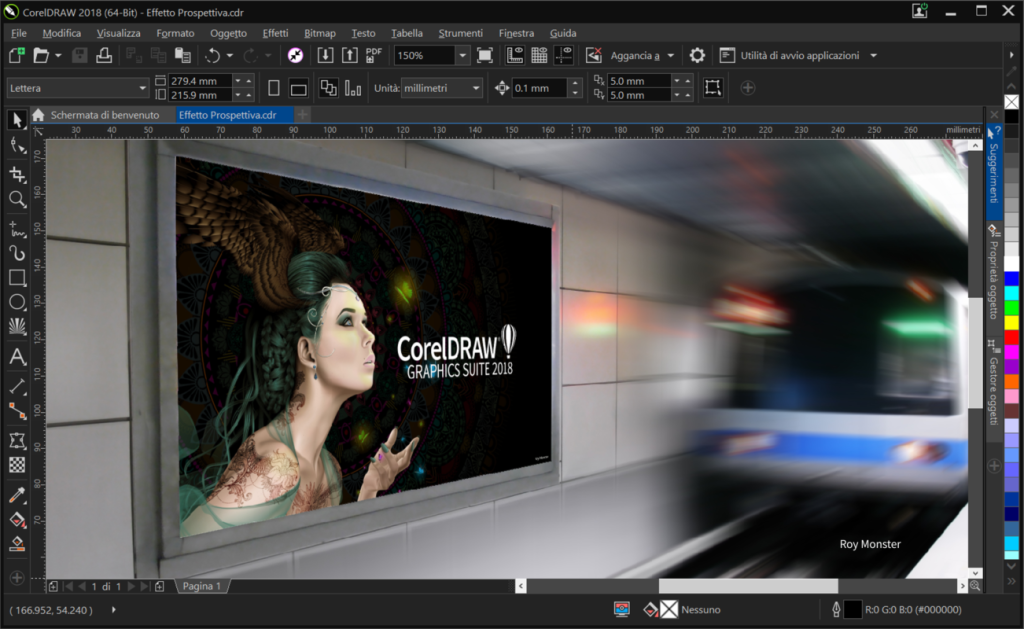Open the Bitmap menu
The image size is (1024, 629).
(319, 33)
